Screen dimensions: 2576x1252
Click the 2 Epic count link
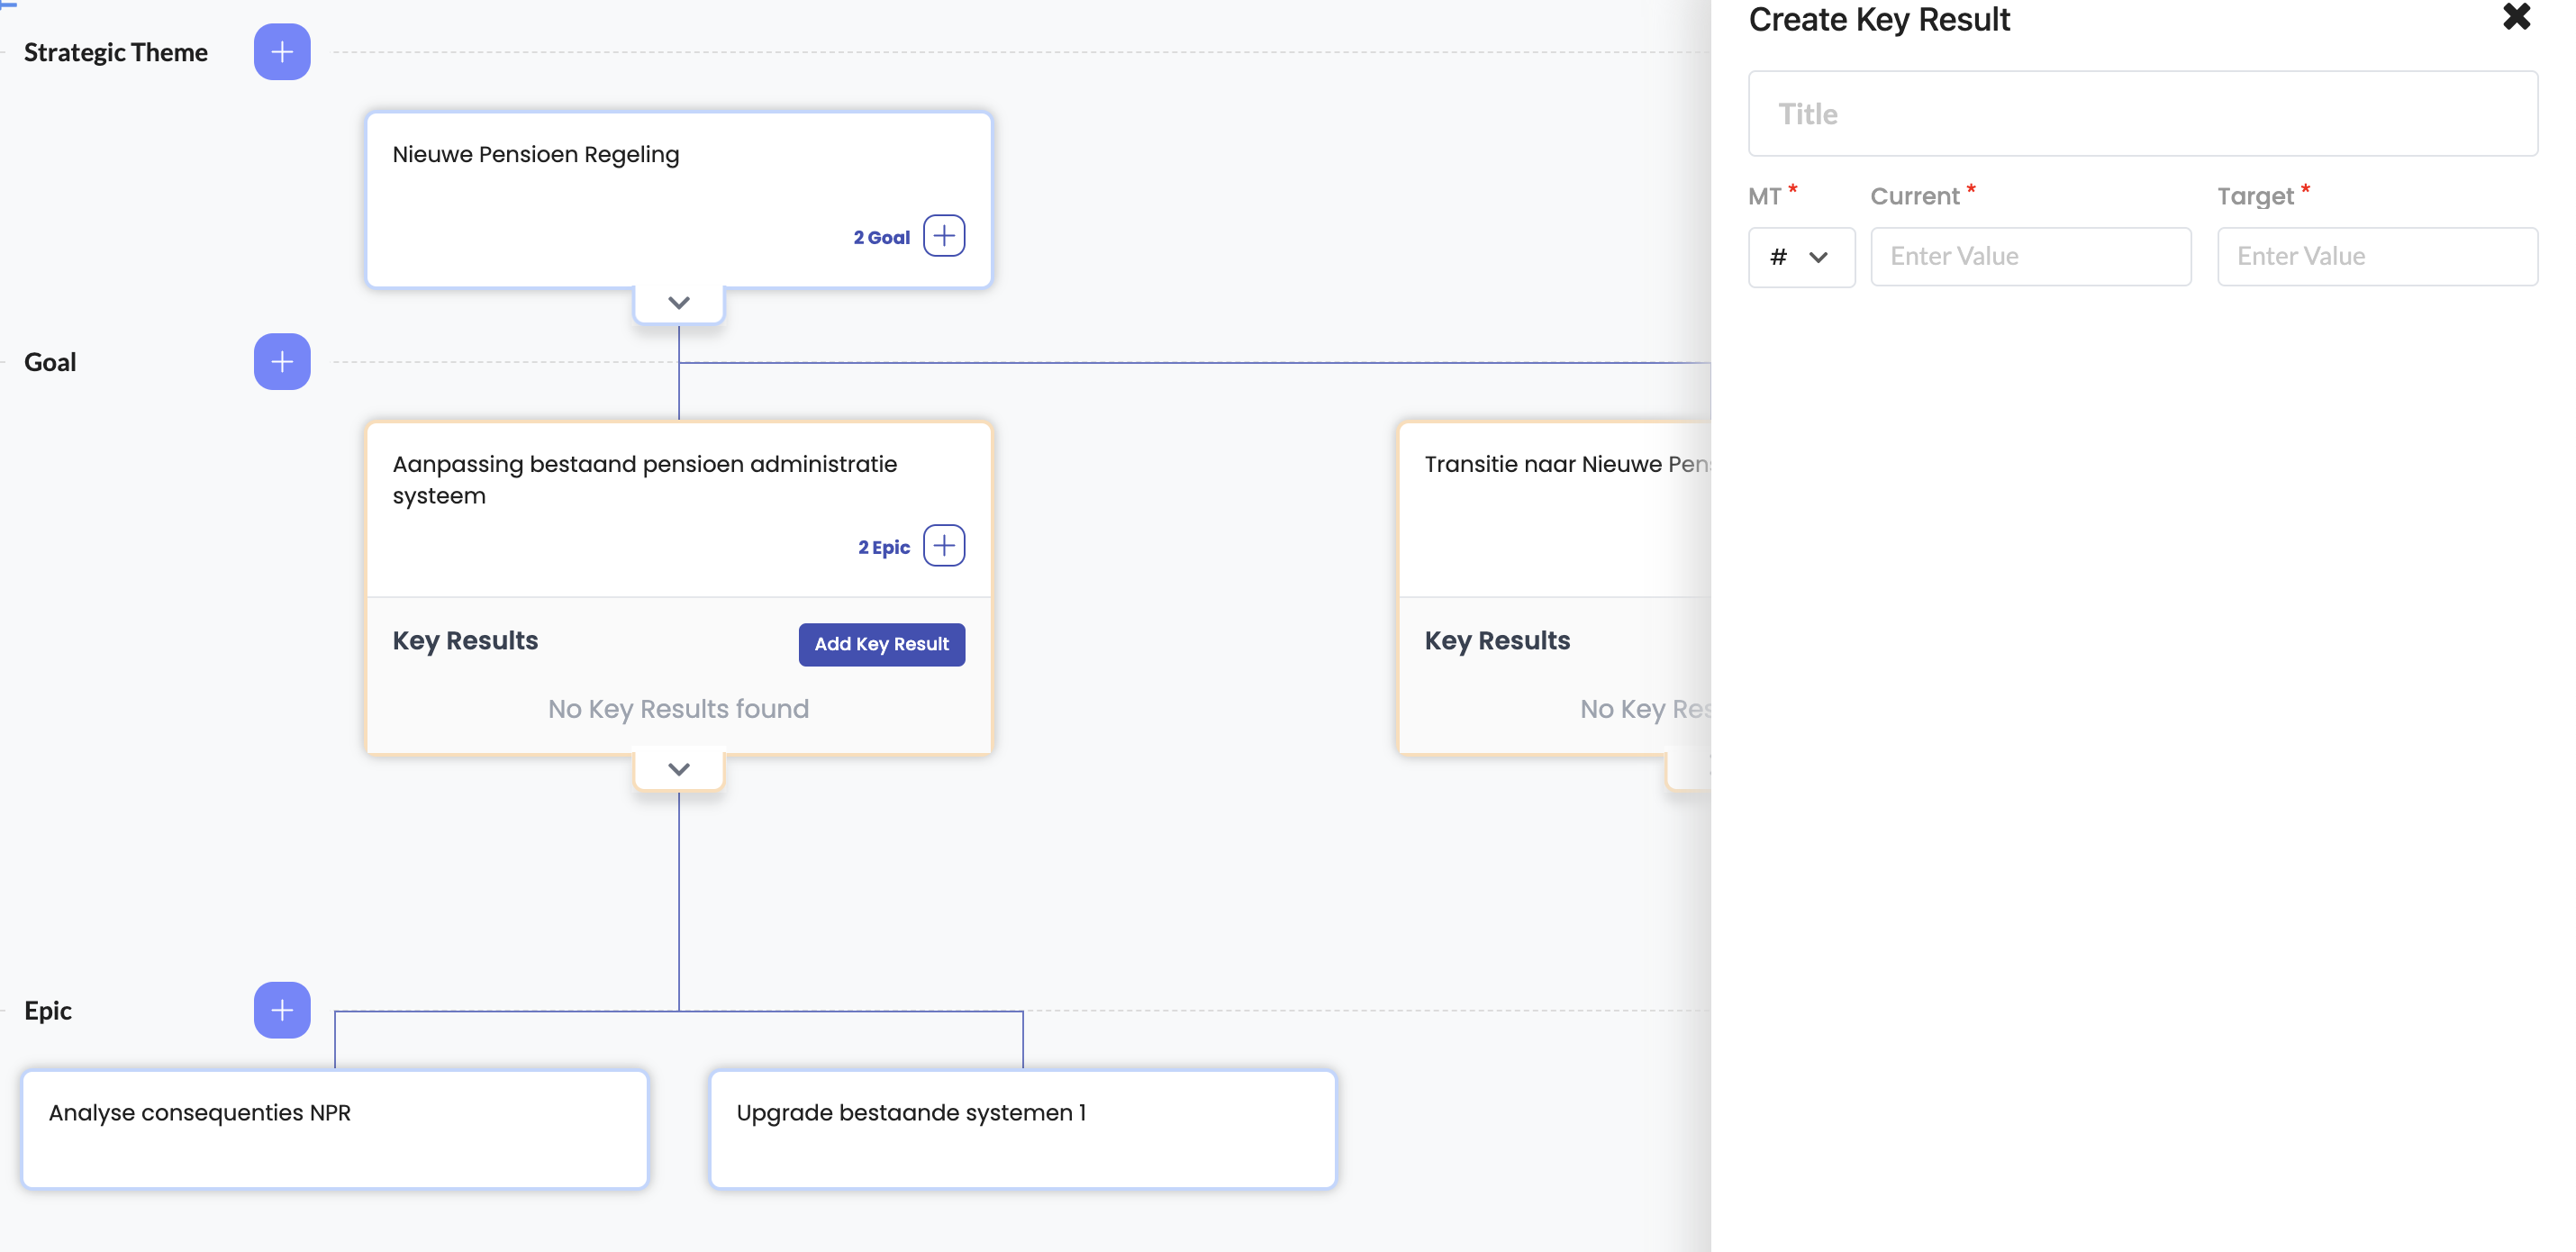(883, 547)
